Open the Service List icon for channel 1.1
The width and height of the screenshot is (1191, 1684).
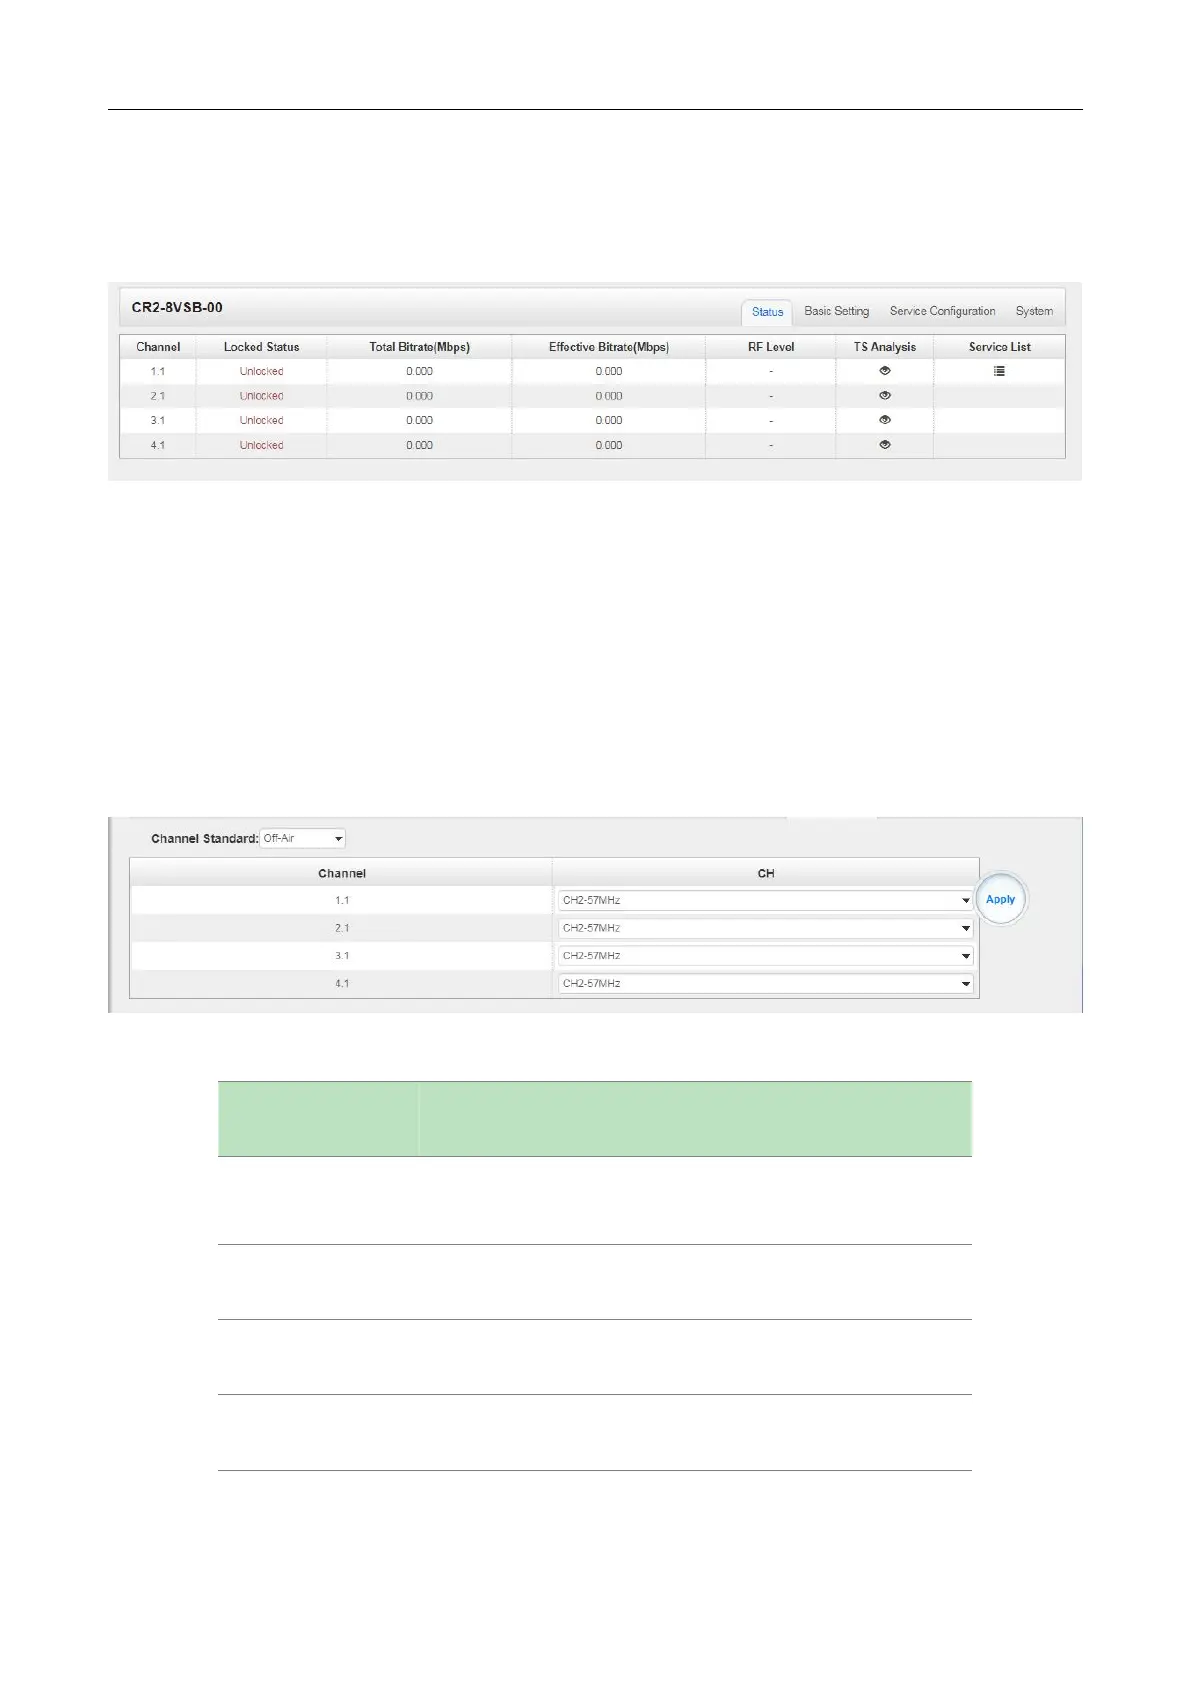click(x=999, y=371)
